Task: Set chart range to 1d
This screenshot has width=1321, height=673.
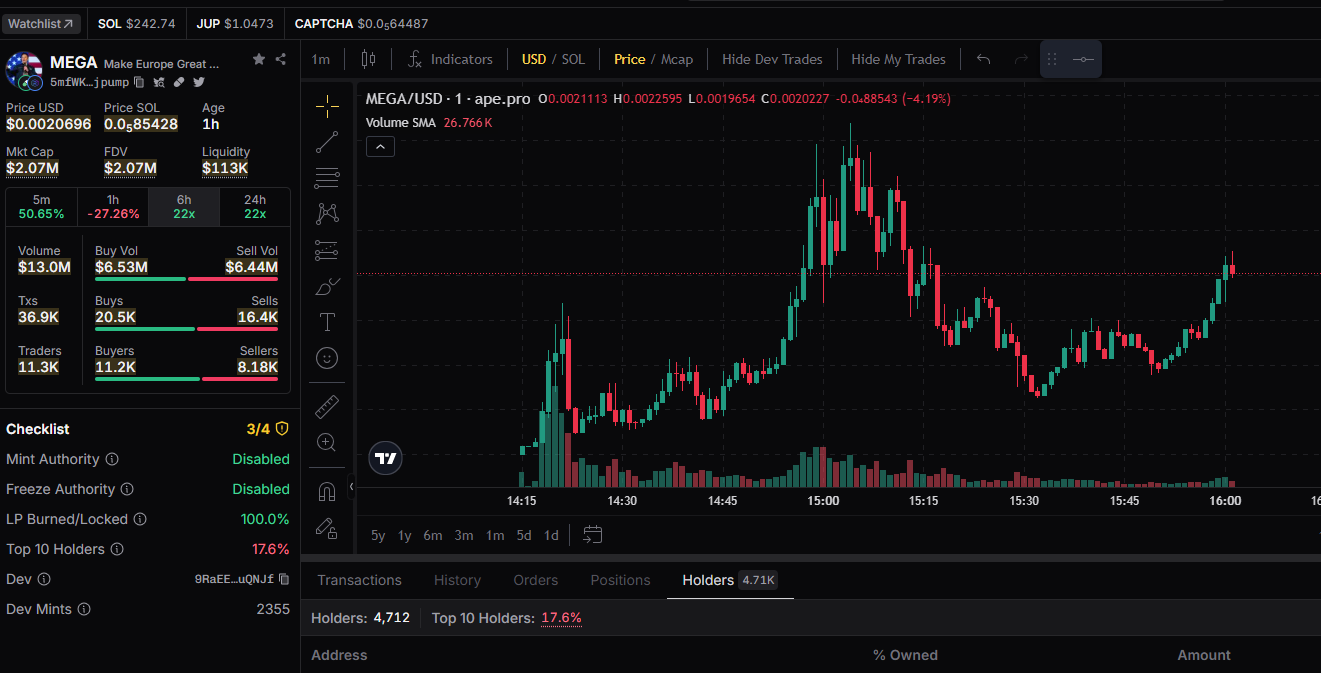Action: tap(551, 535)
